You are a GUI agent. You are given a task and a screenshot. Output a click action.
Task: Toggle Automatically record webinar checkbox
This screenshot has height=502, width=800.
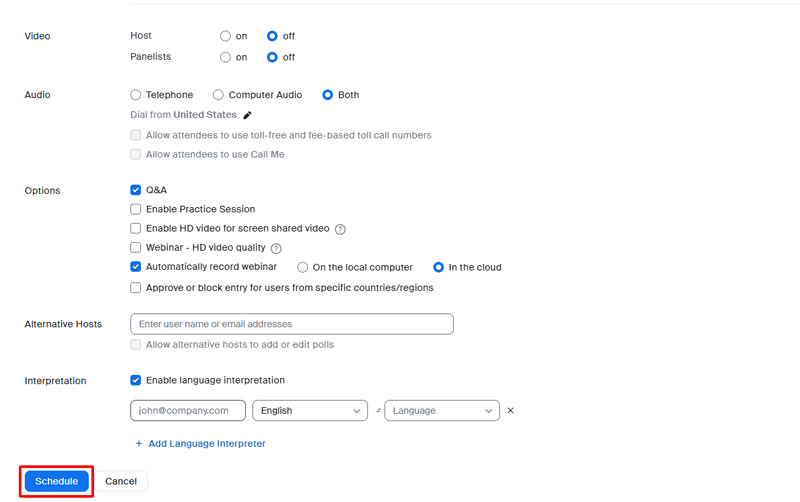click(135, 267)
